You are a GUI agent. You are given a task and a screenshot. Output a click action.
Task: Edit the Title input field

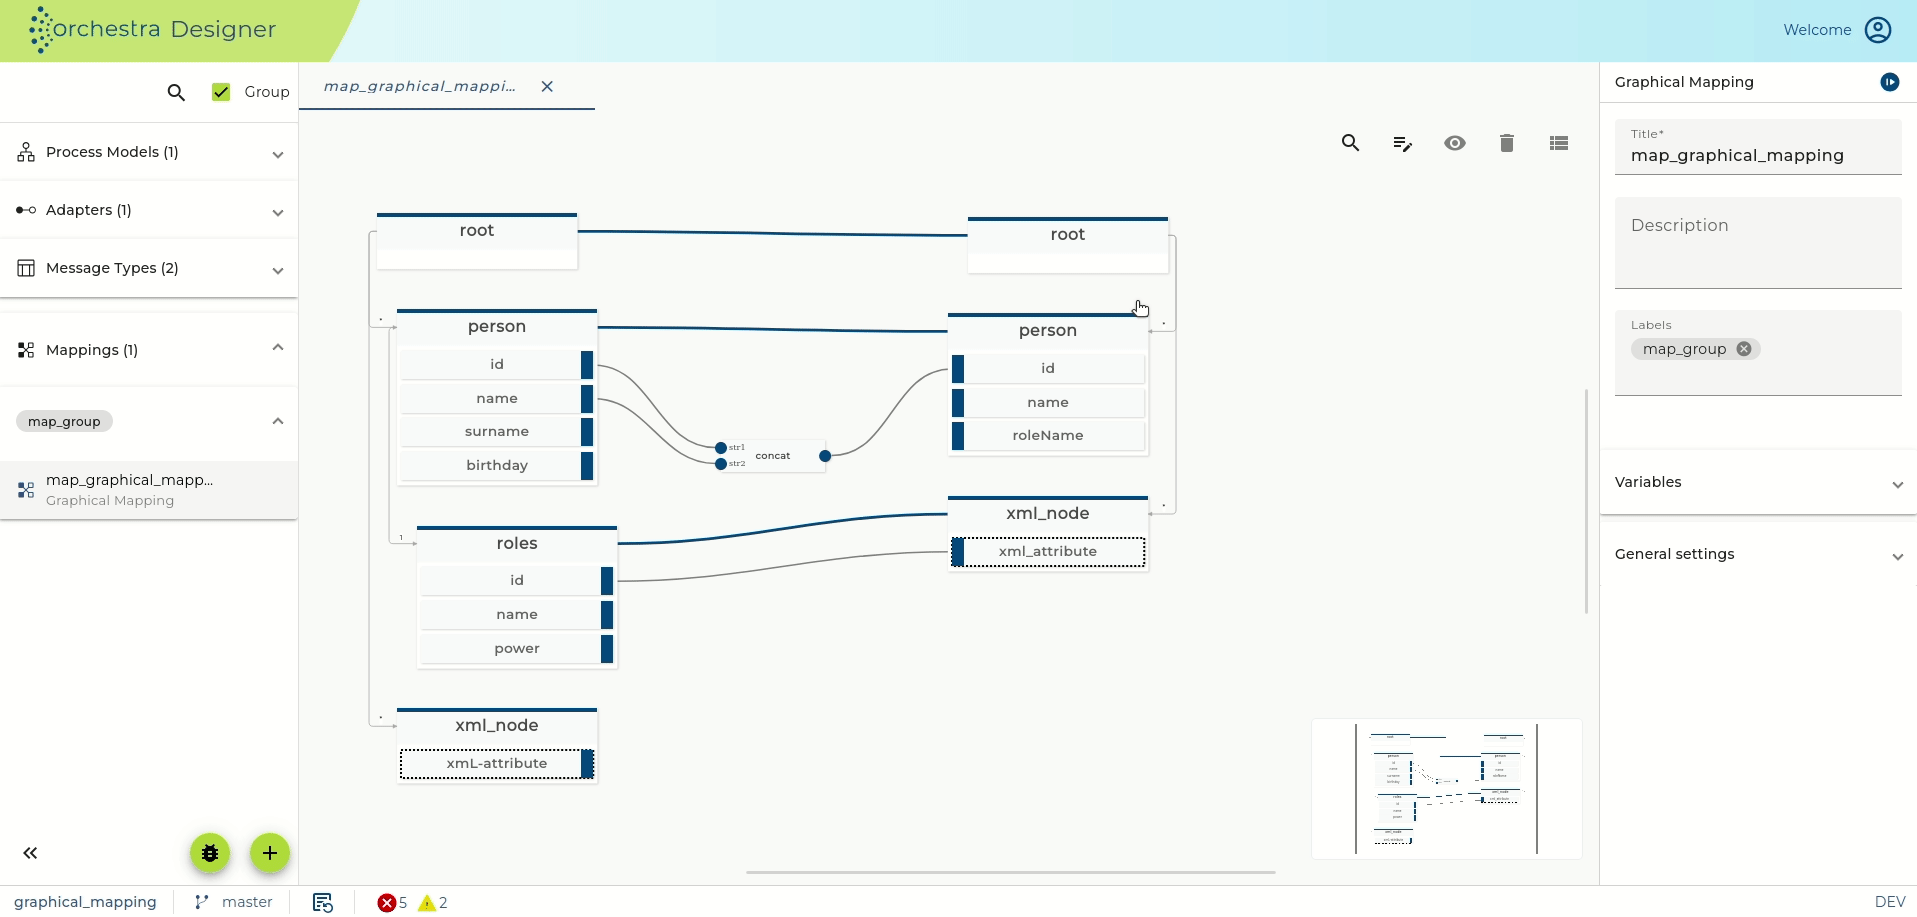pyautogui.click(x=1758, y=147)
